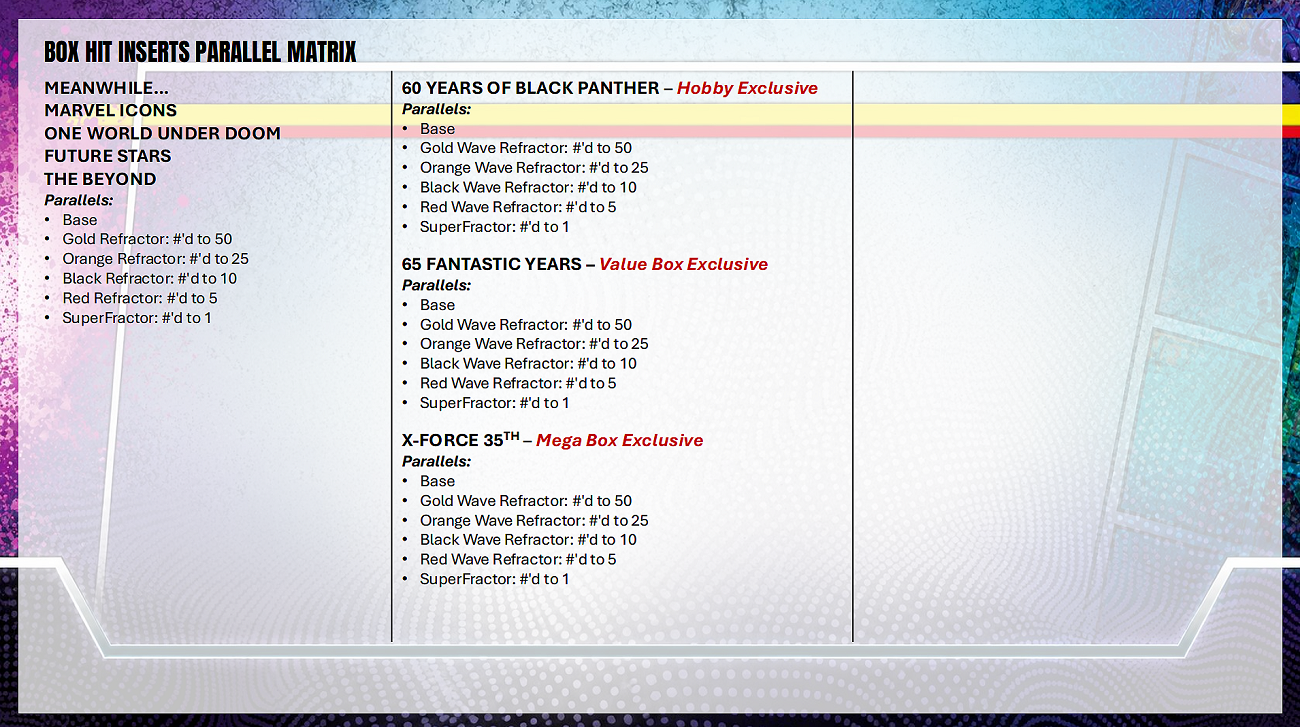Click Black Wave Refractor under 65 Fantastic Years
This screenshot has width=1300, height=727.
coord(529,364)
